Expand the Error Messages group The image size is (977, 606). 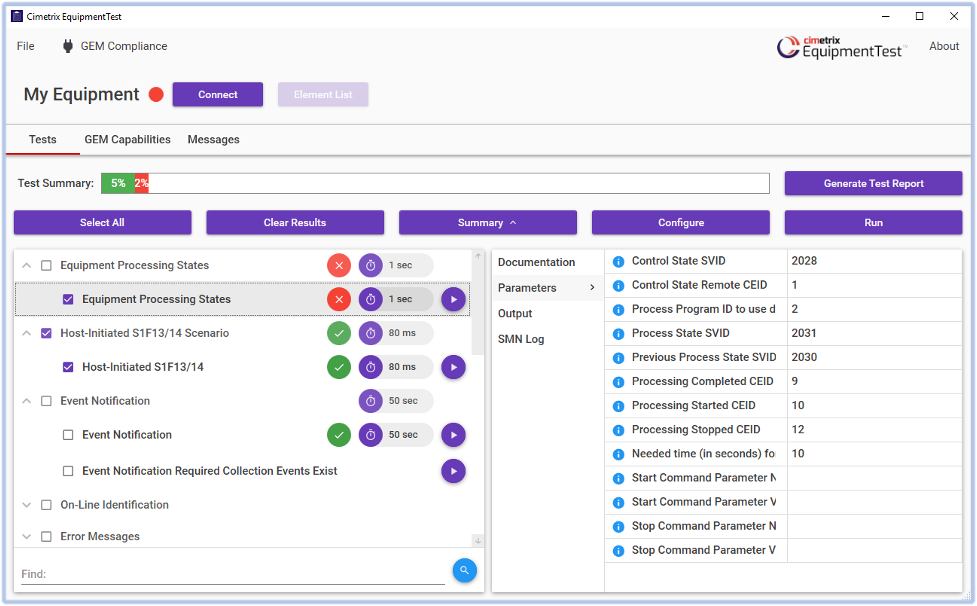[26, 537]
